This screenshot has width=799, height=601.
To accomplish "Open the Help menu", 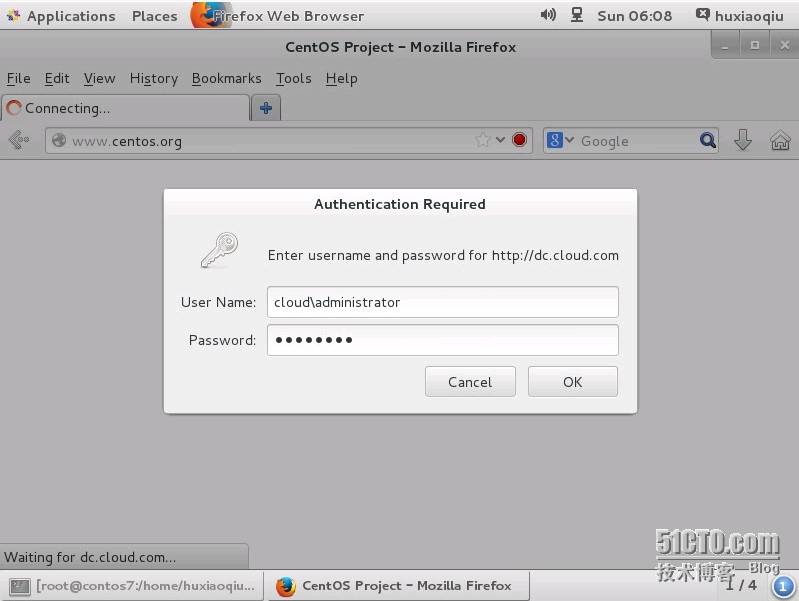I will (341, 79).
